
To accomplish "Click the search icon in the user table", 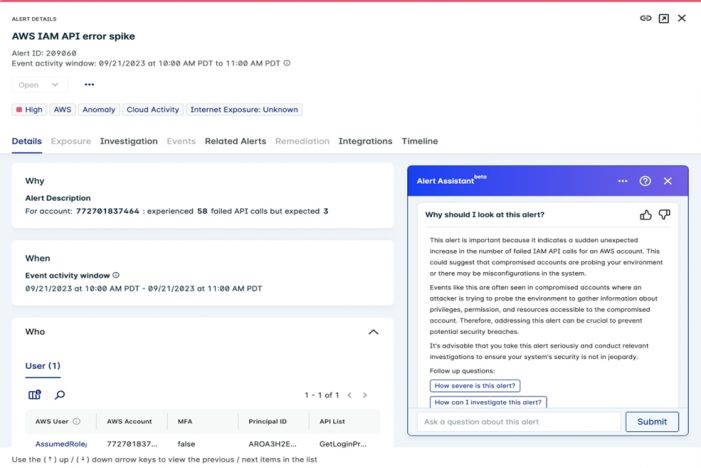I will [x=59, y=395].
